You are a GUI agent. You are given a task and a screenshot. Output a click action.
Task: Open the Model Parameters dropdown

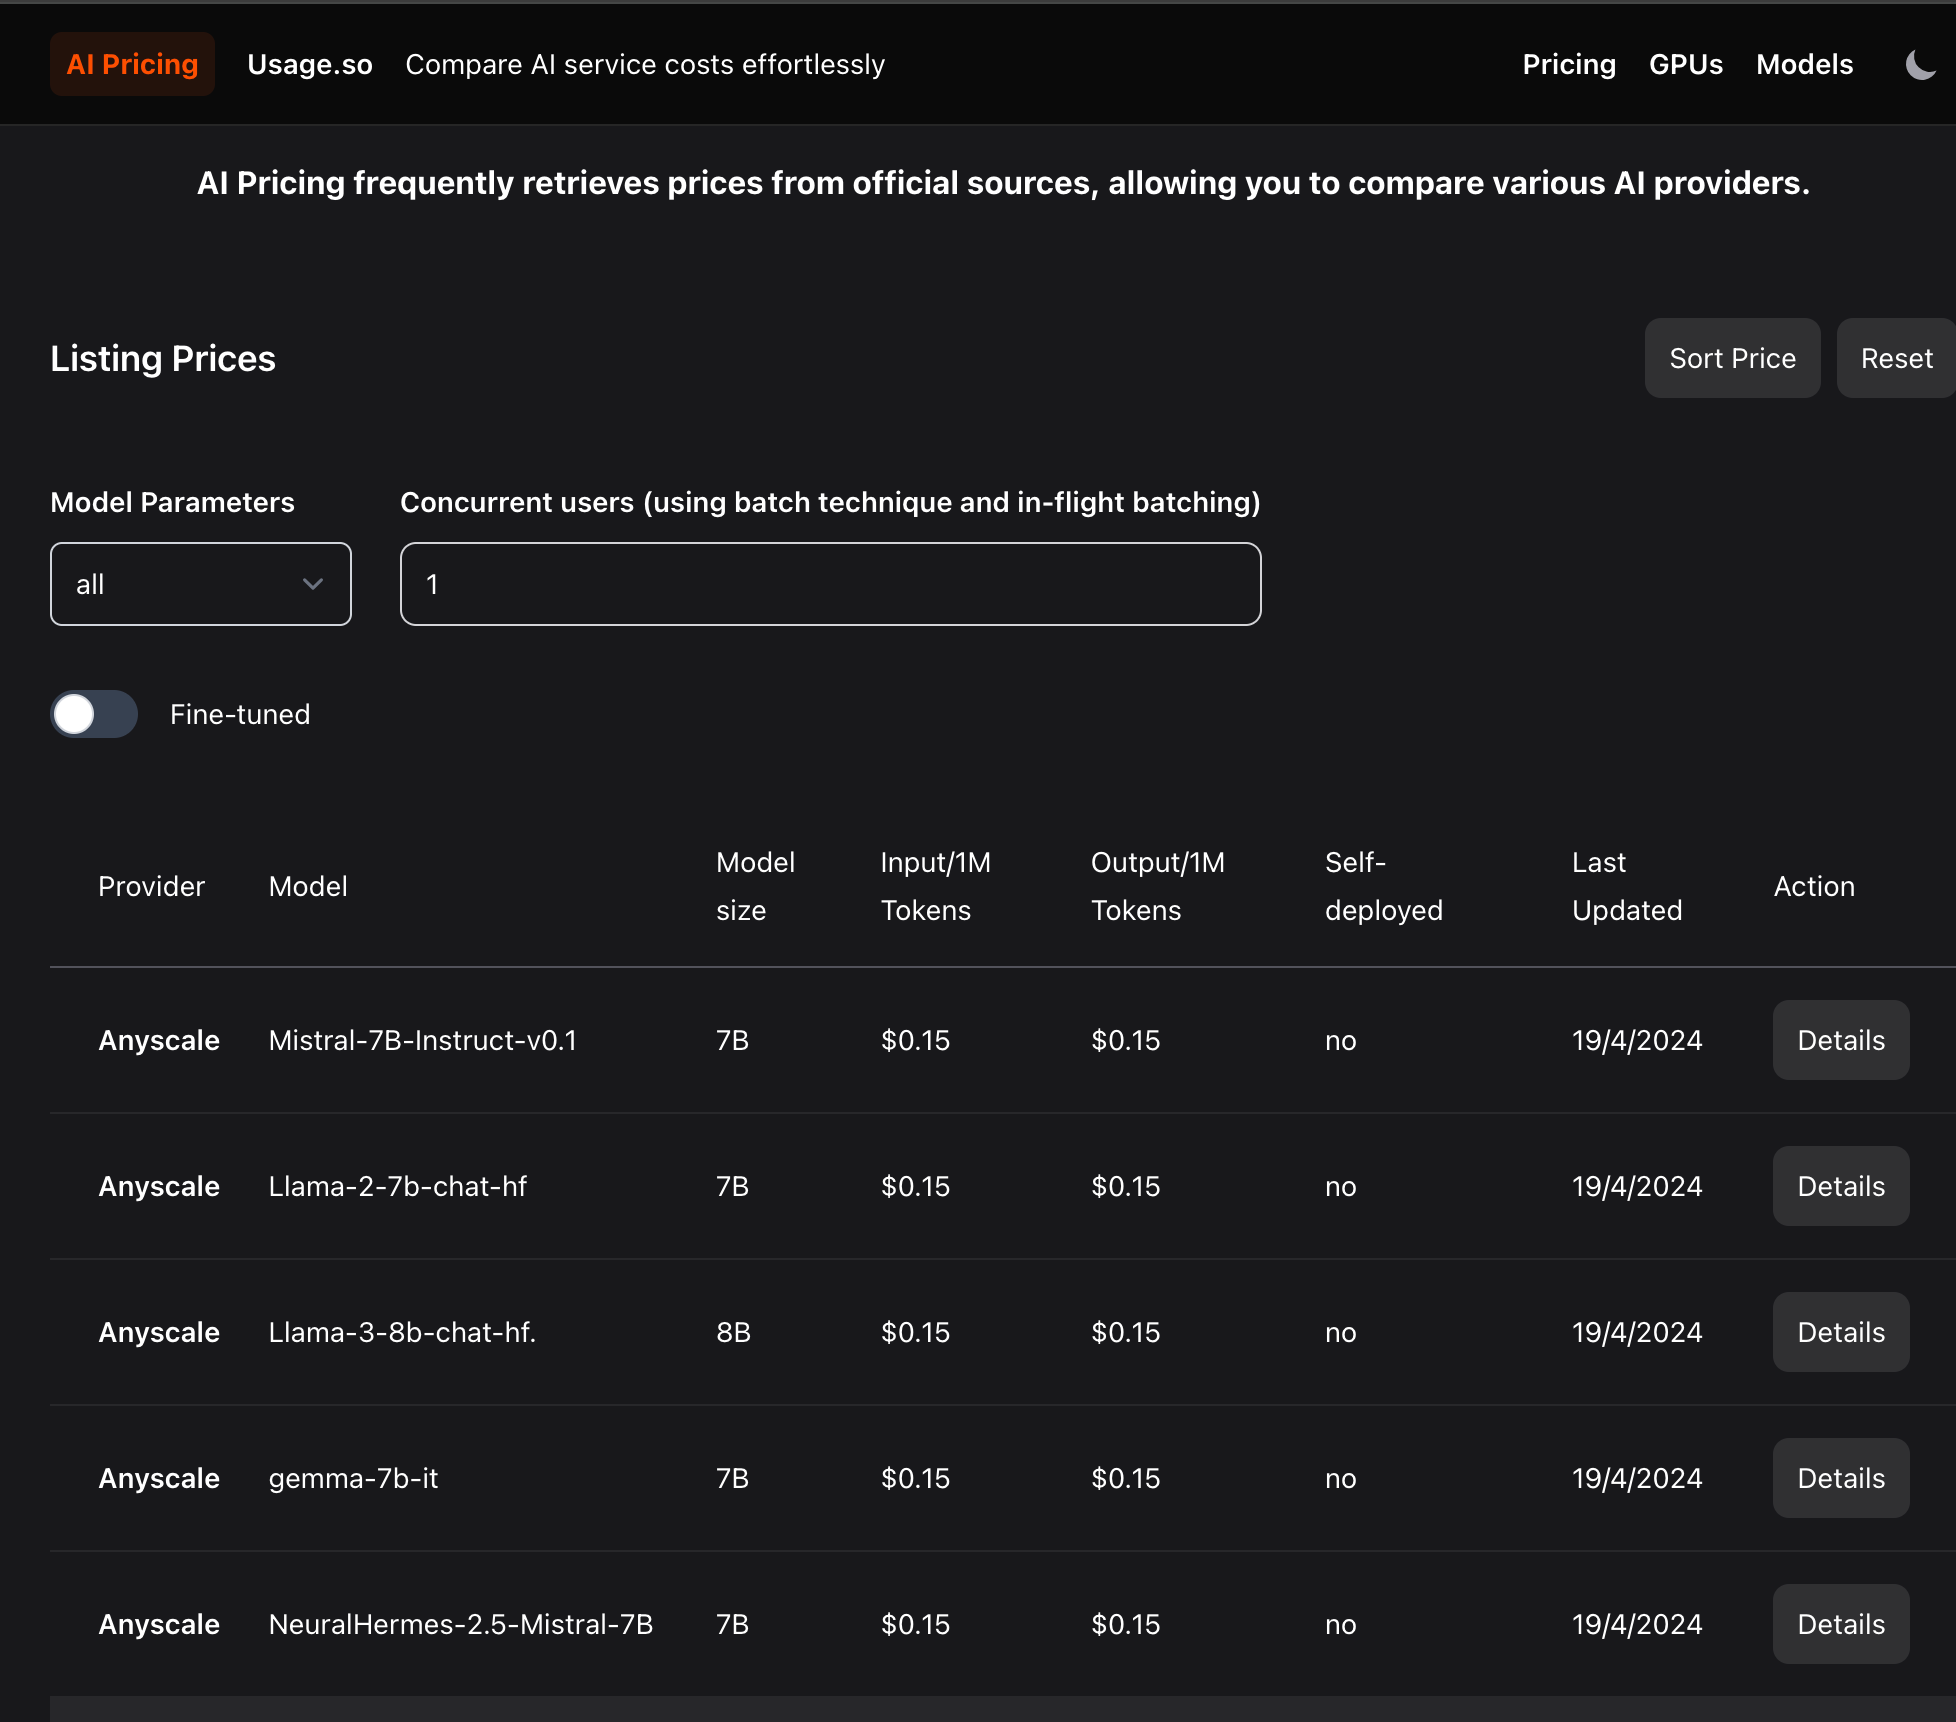pos(200,584)
